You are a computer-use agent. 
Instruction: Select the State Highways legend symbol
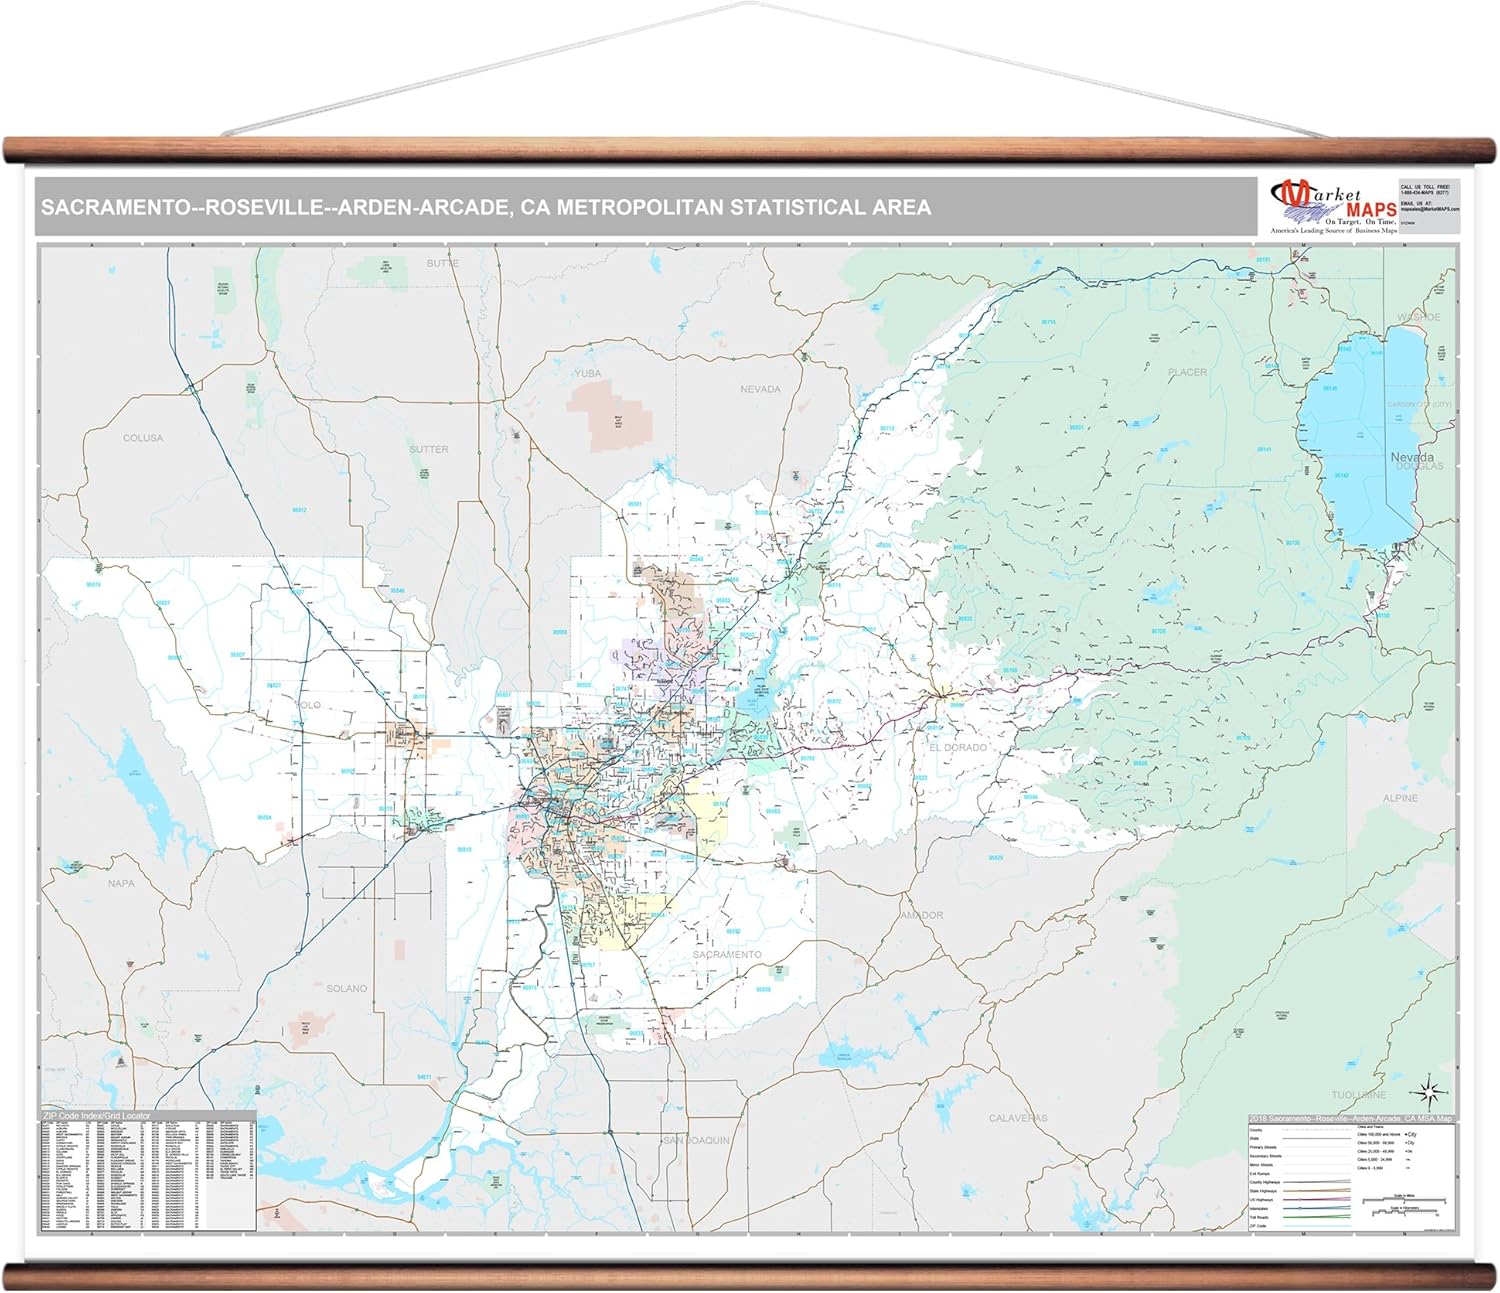[x=1317, y=1191]
